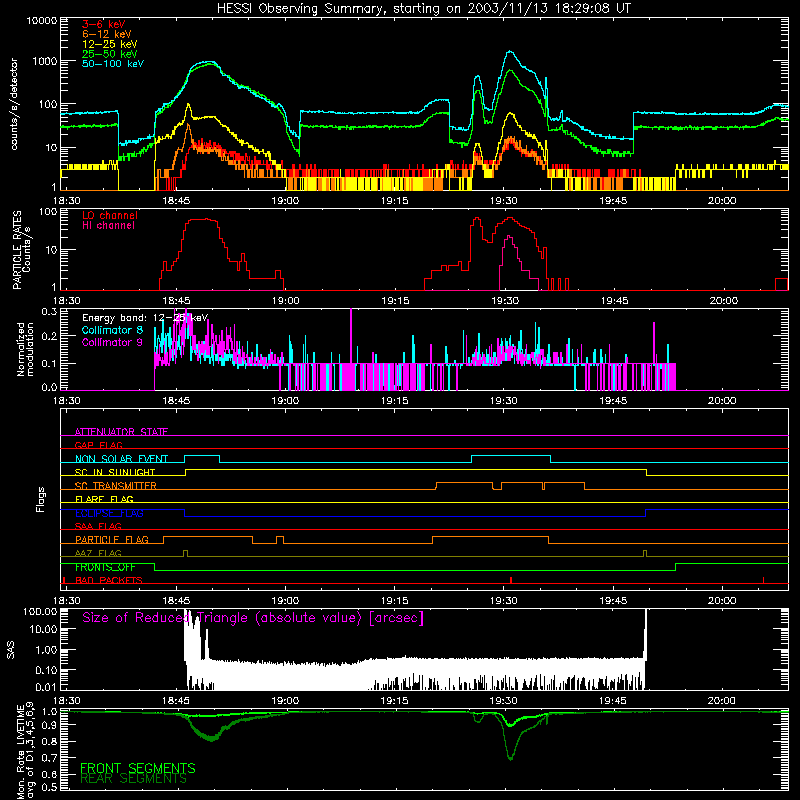Click 20:00 time label under the SAS panel
Viewport: 800px width, 800px height.
(722, 700)
